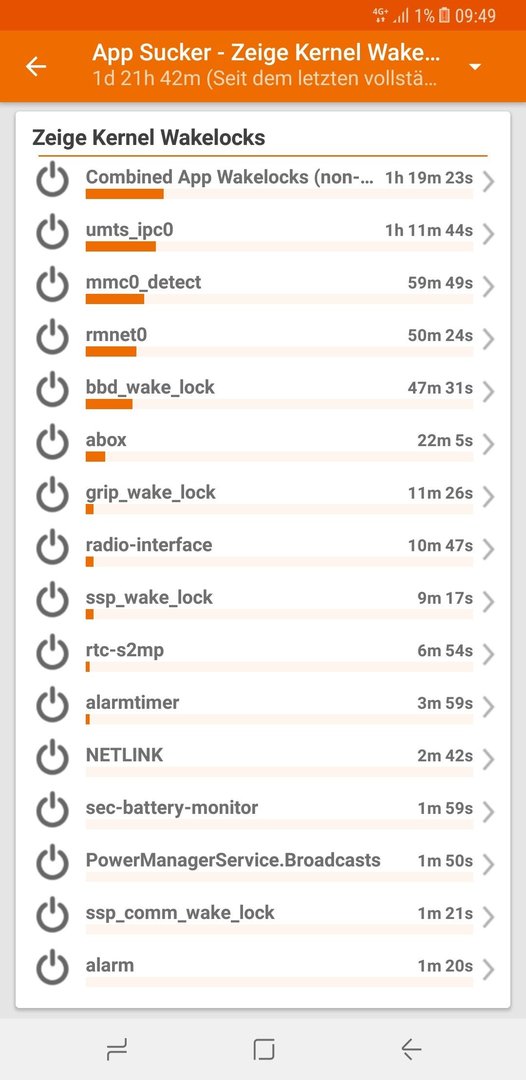This screenshot has height=1080, width=526.
Task: Open the ssp_wake_lock item
Action: pyautogui.click(x=263, y=603)
